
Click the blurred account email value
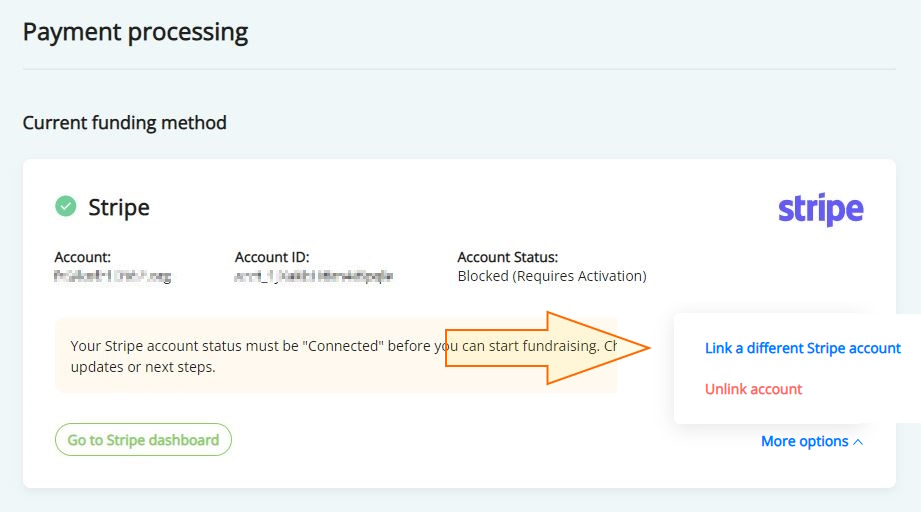coord(113,276)
